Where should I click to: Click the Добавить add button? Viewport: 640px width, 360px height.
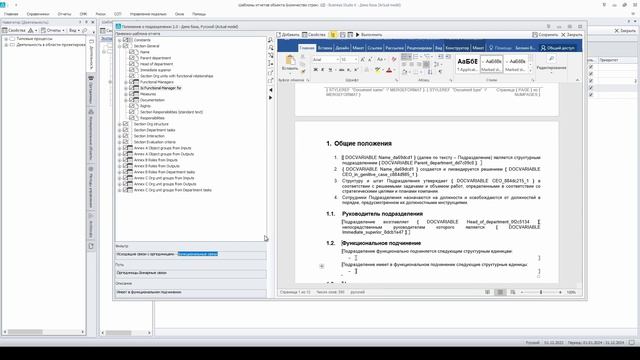click(x=288, y=35)
